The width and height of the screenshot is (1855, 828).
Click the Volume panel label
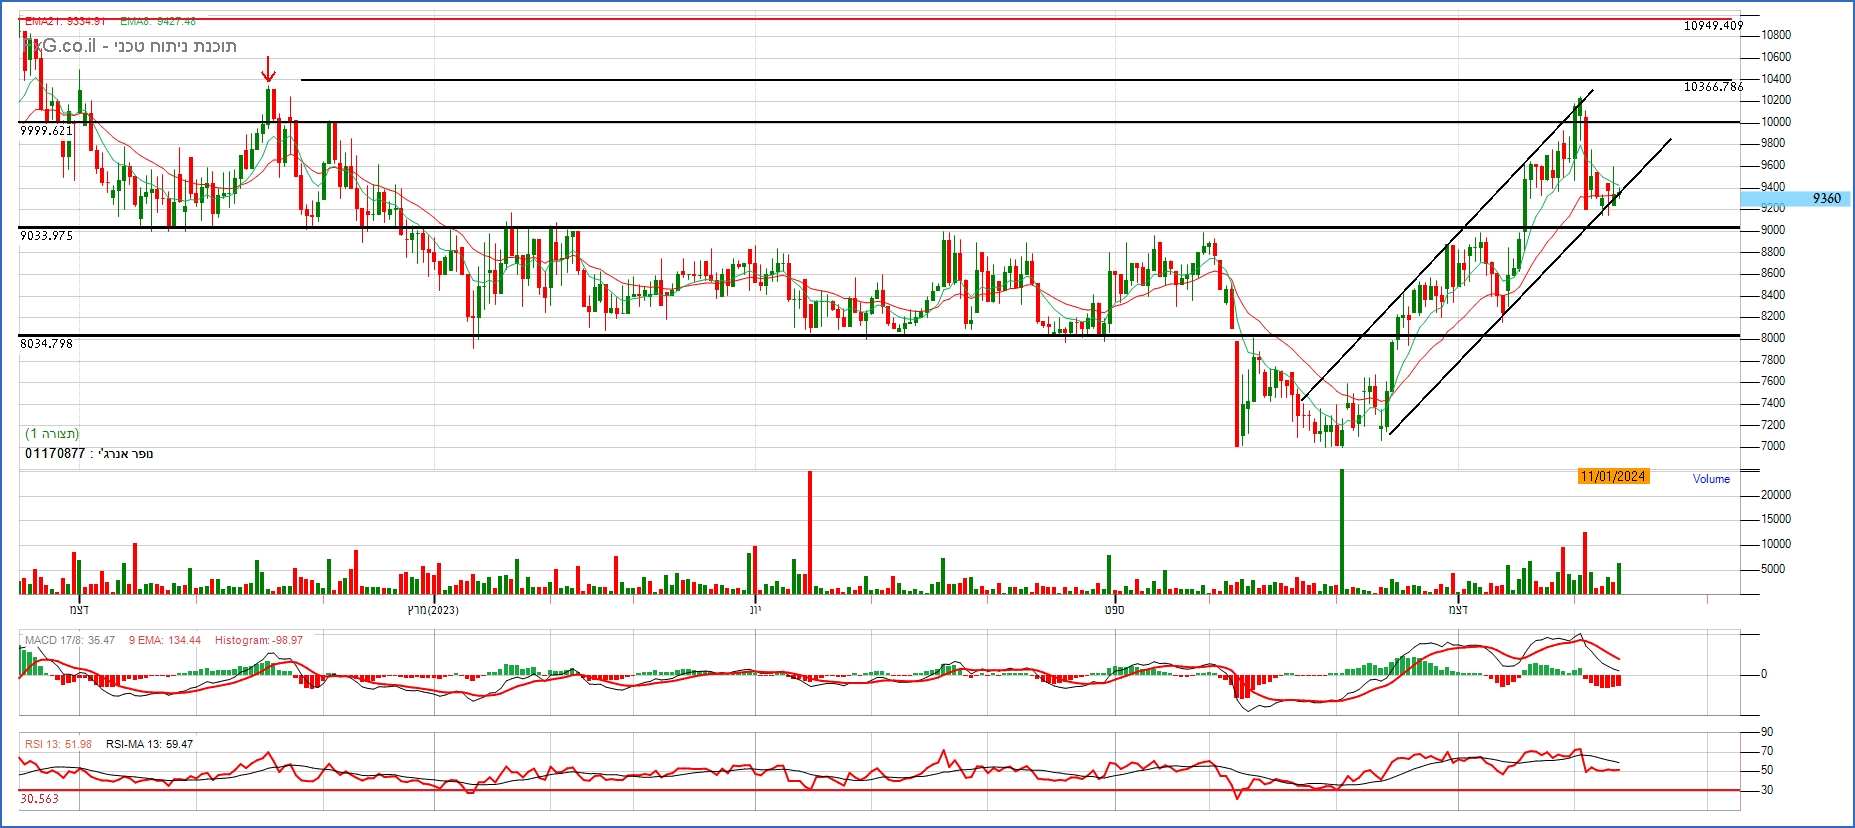1710,479
